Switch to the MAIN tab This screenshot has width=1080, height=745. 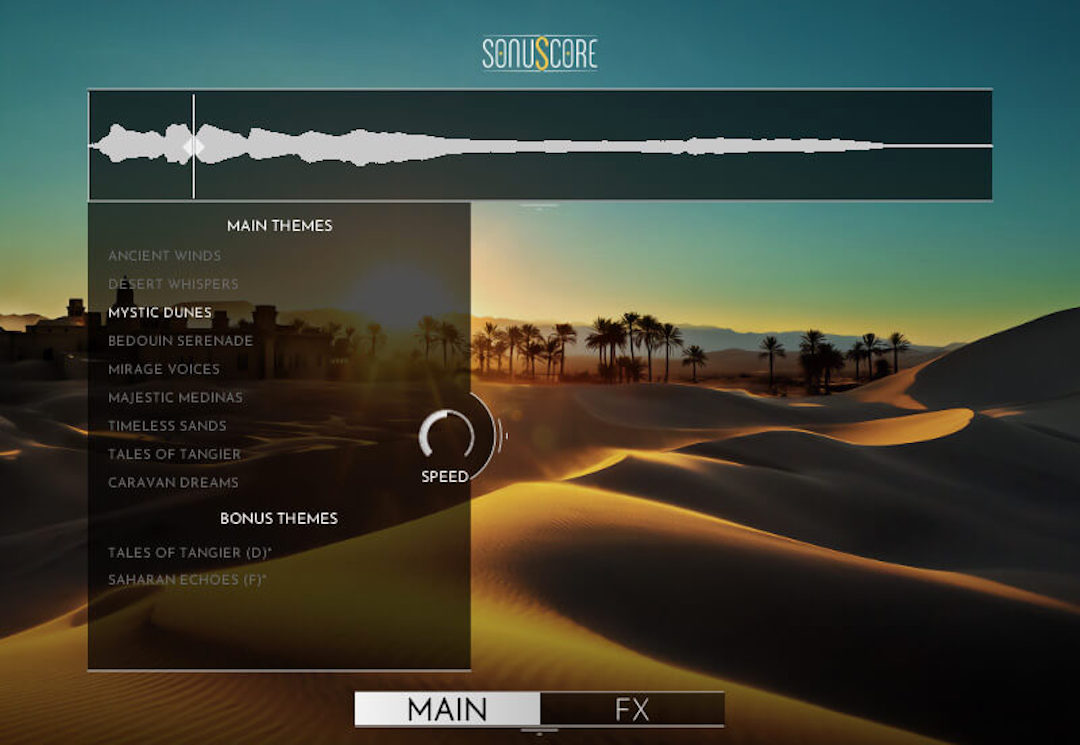click(x=447, y=710)
